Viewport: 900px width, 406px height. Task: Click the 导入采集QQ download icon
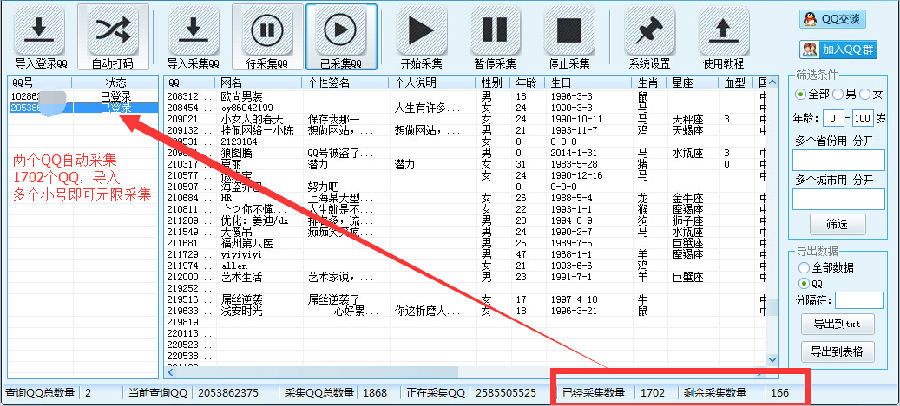click(193, 31)
